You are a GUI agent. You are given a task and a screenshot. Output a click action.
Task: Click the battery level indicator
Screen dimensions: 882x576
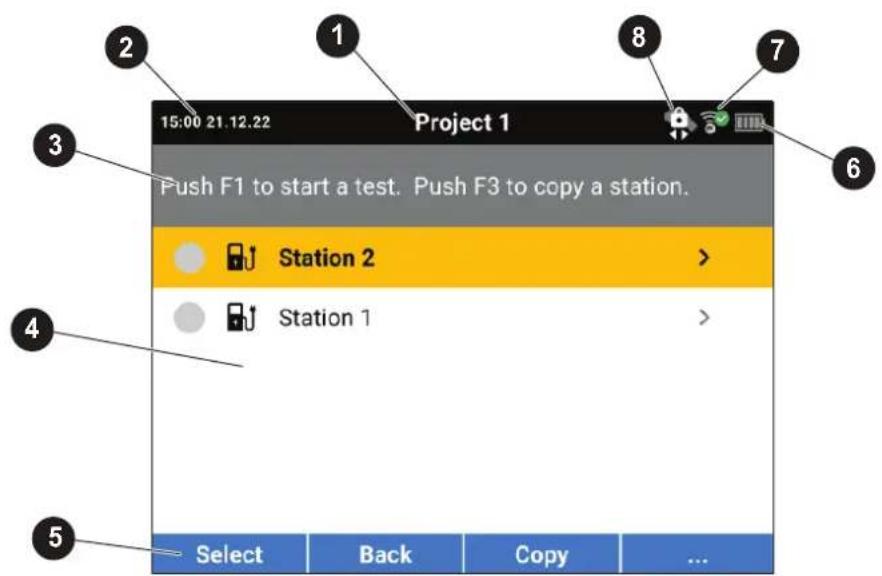point(749,122)
